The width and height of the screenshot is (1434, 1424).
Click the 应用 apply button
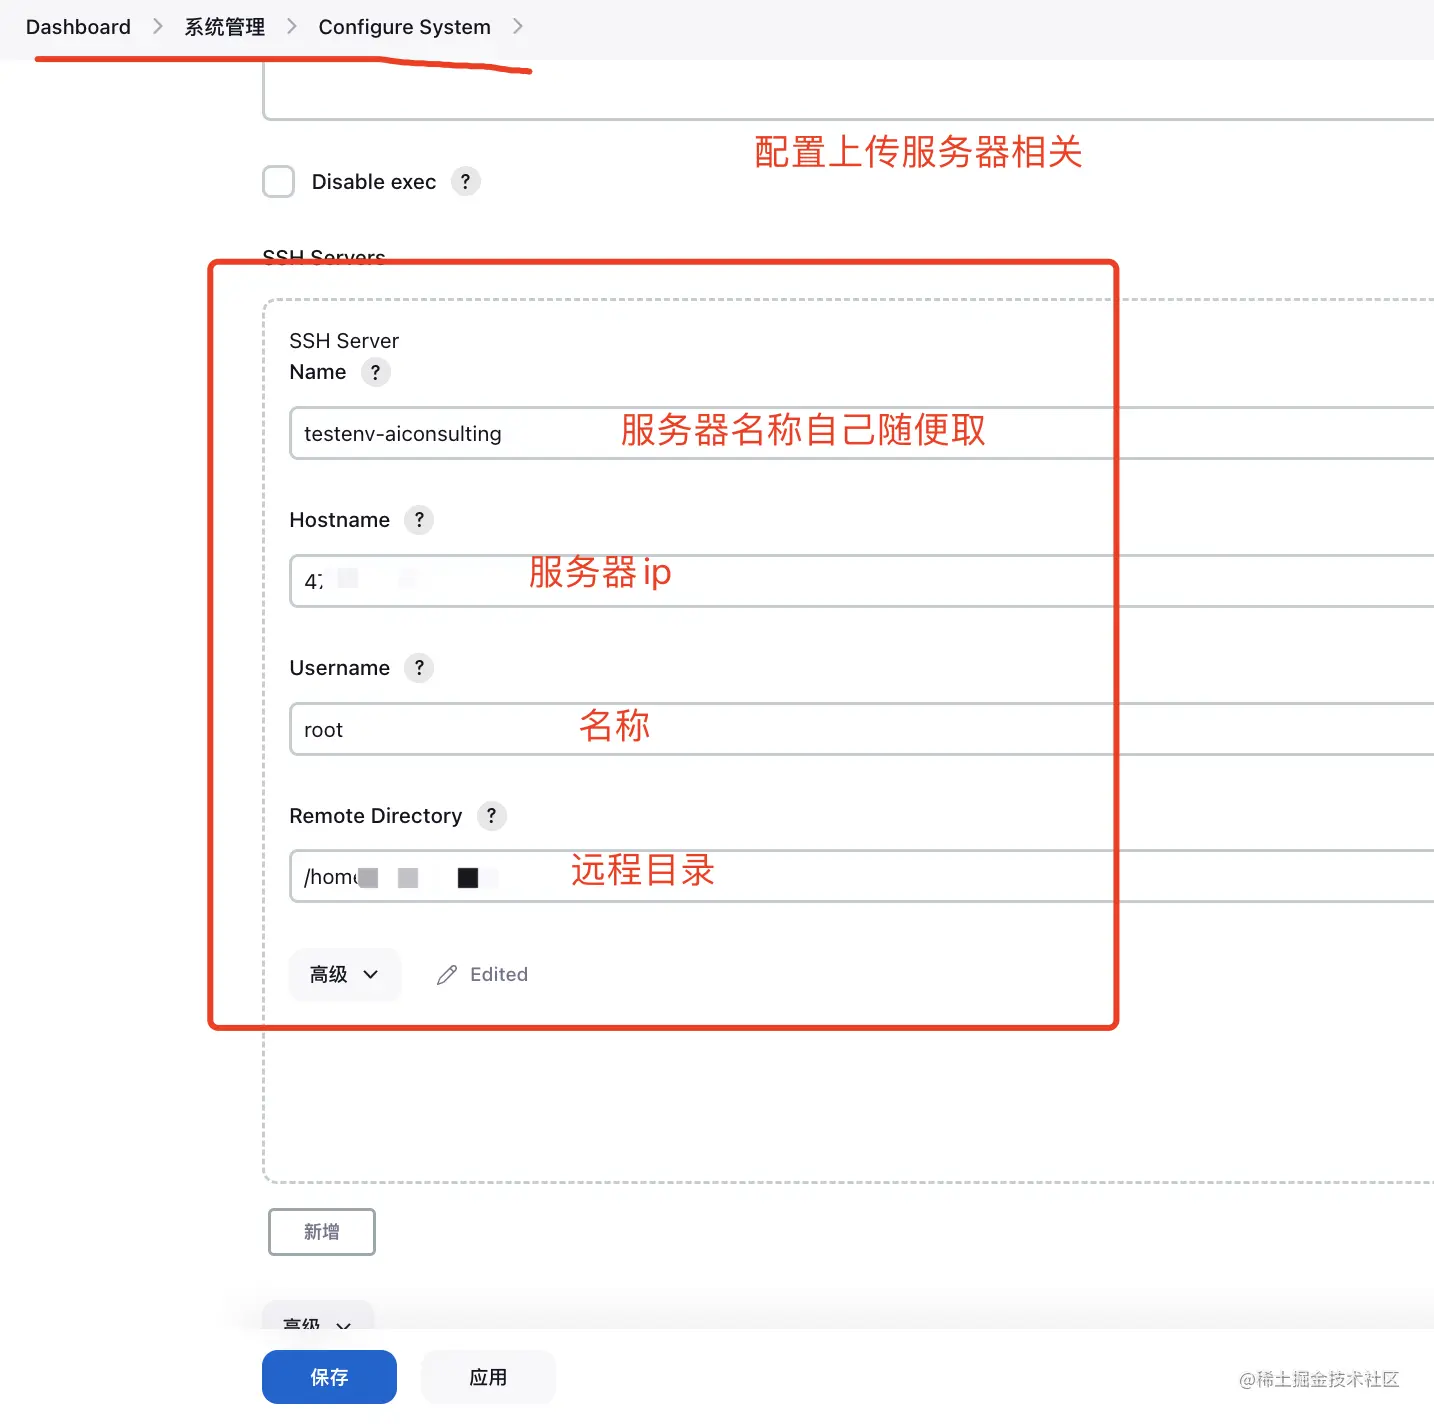tap(488, 1377)
